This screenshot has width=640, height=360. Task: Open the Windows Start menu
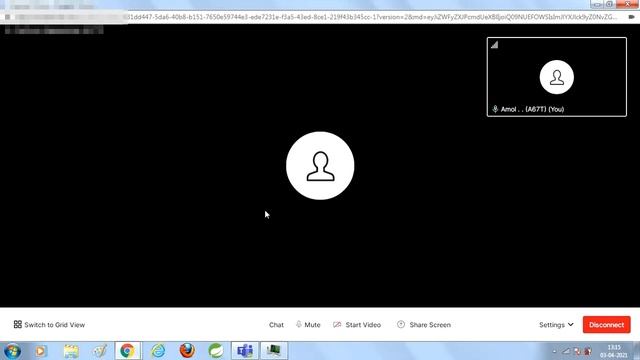(12, 351)
